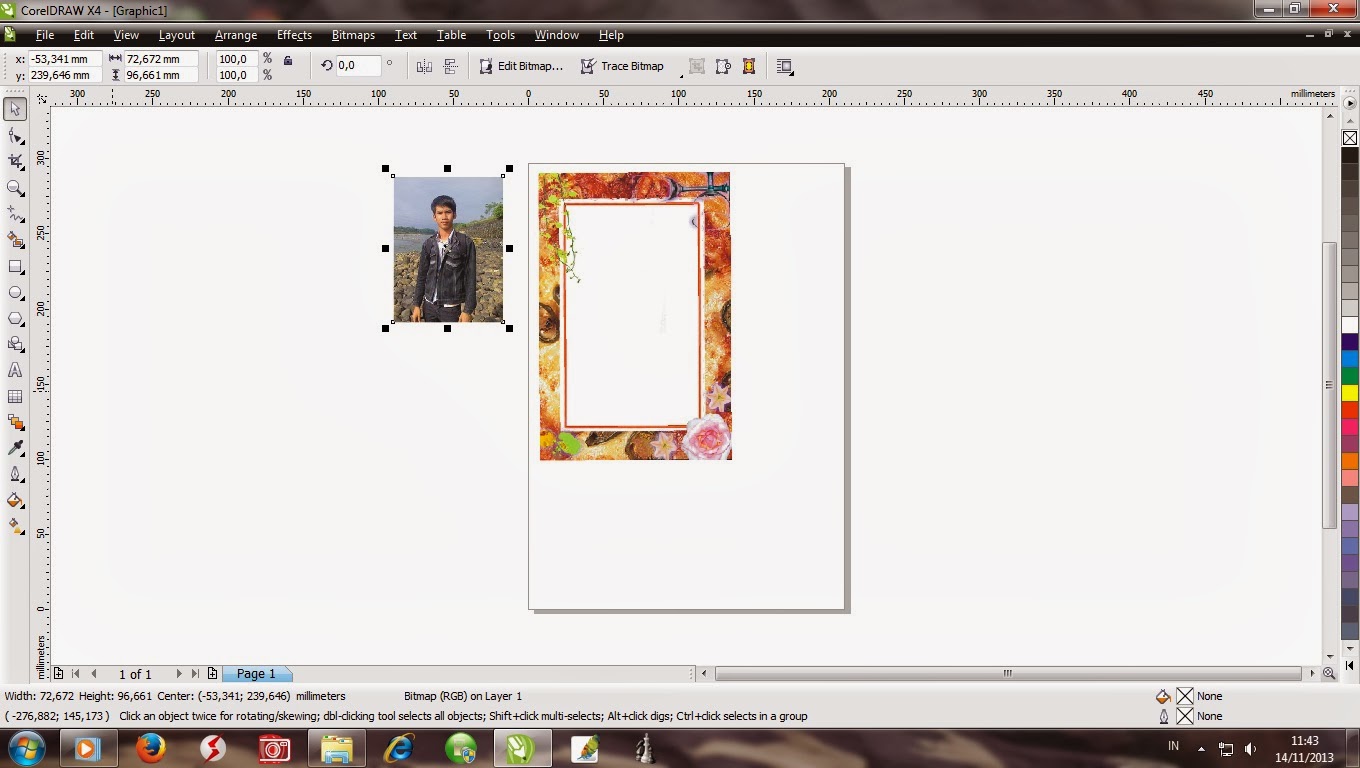Open the Bitmaps menu
Image resolution: width=1360 pixels, height=768 pixels.
(x=353, y=35)
